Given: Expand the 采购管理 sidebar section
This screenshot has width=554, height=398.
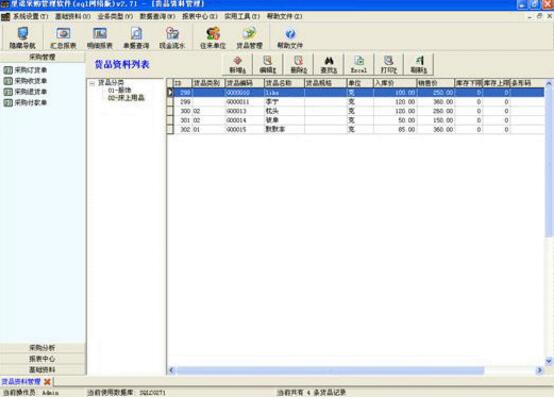Looking at the screenshot, I should (x=42, y=57).
